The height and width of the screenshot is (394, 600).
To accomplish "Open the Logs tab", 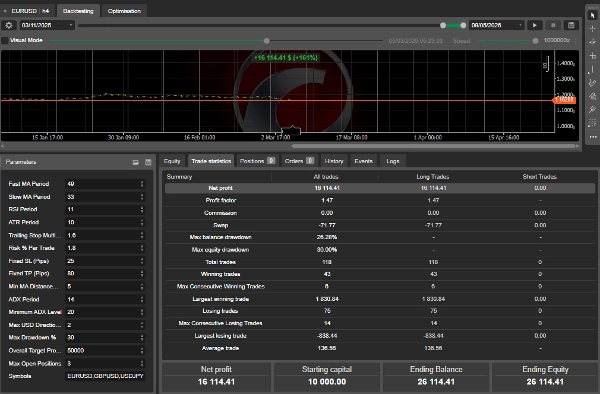I will [393, 161].
